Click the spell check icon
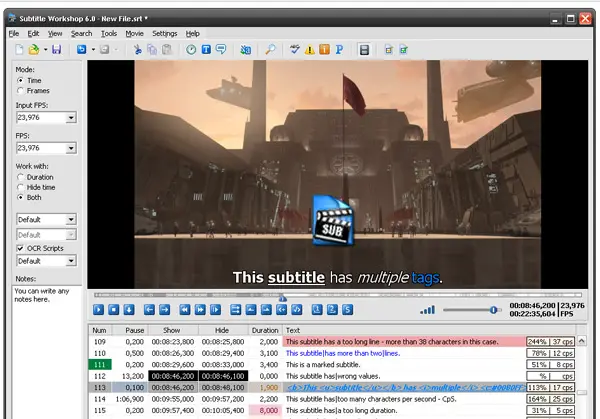The height and width of the screenshot is (419, 600). 294,49
